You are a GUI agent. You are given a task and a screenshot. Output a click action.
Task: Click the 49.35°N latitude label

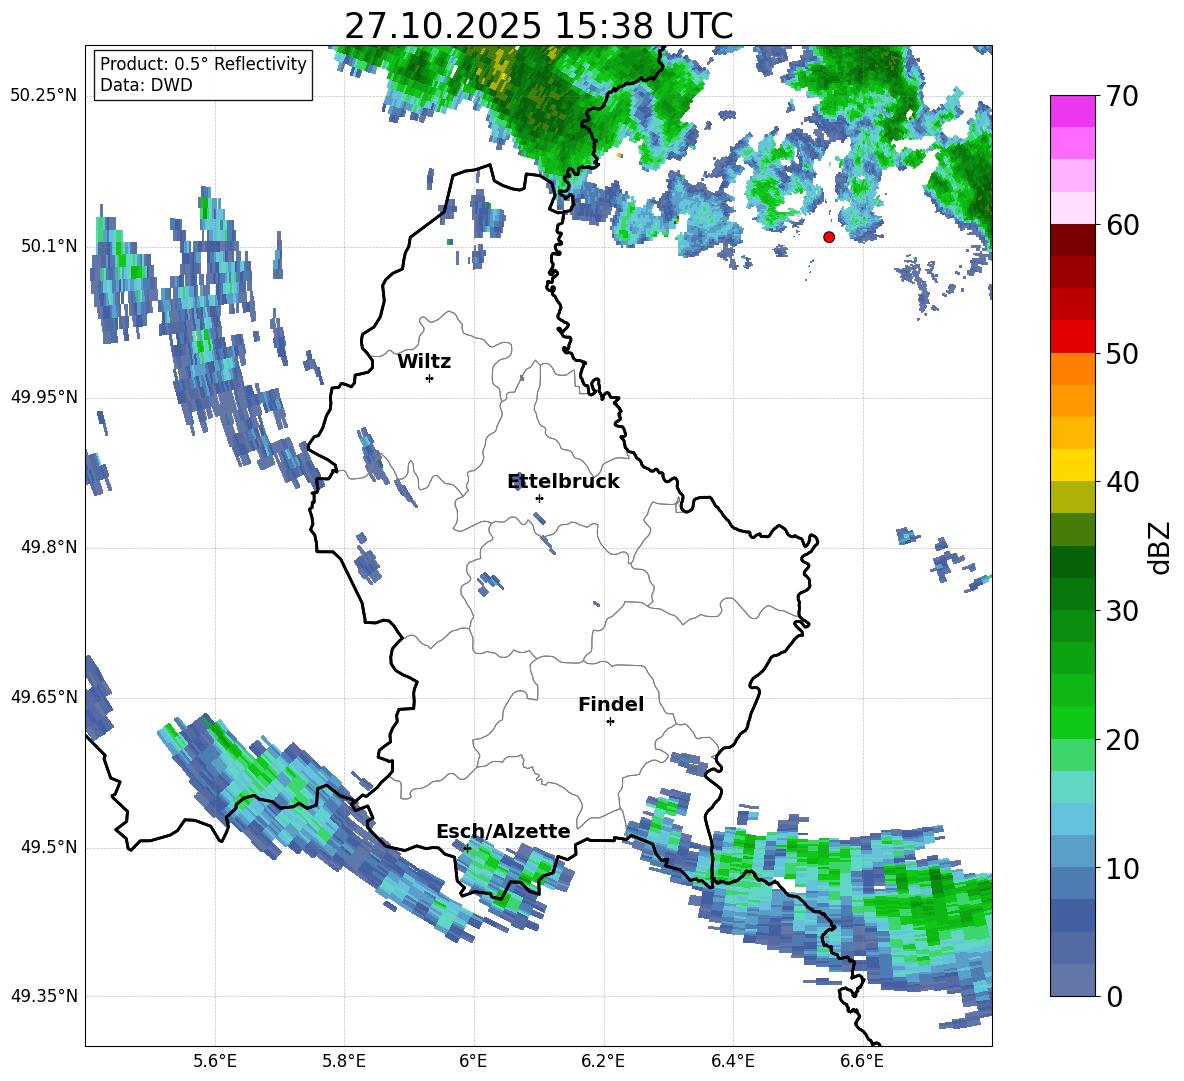click(44, 996)
